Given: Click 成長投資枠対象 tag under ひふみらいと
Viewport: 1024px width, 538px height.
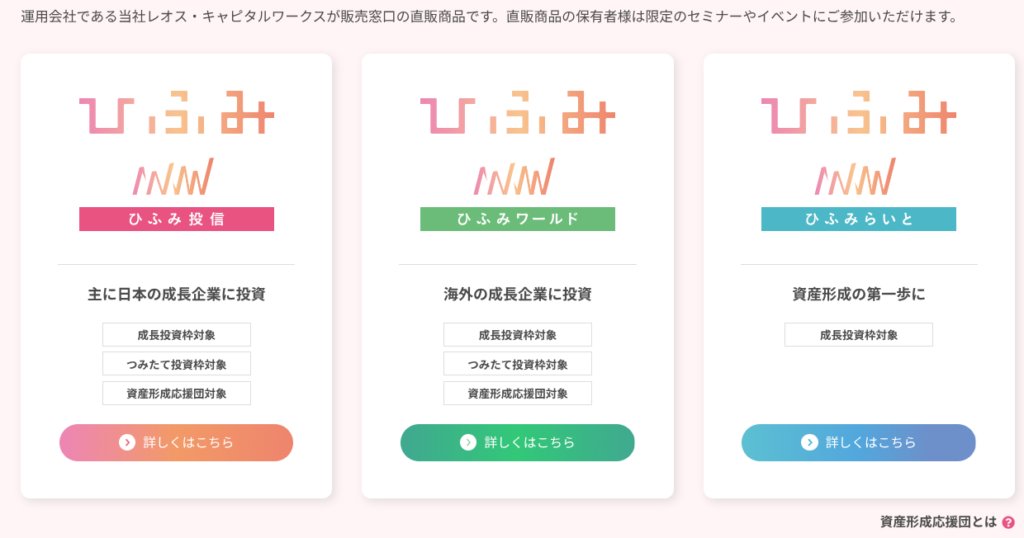Looking at the screenshot, I should coord(858,335).
